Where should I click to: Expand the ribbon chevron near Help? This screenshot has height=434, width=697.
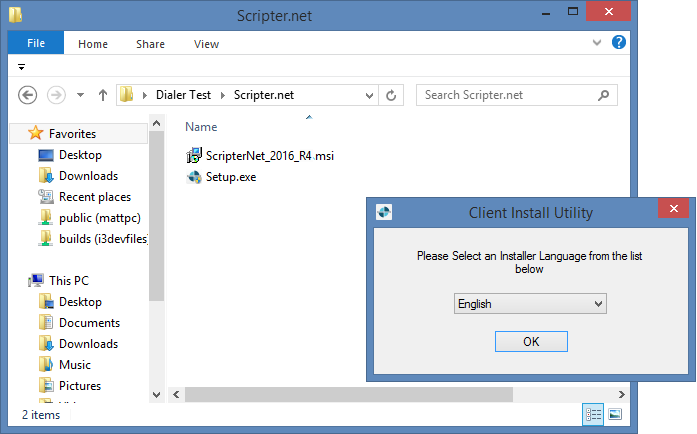tap(598, 43)
